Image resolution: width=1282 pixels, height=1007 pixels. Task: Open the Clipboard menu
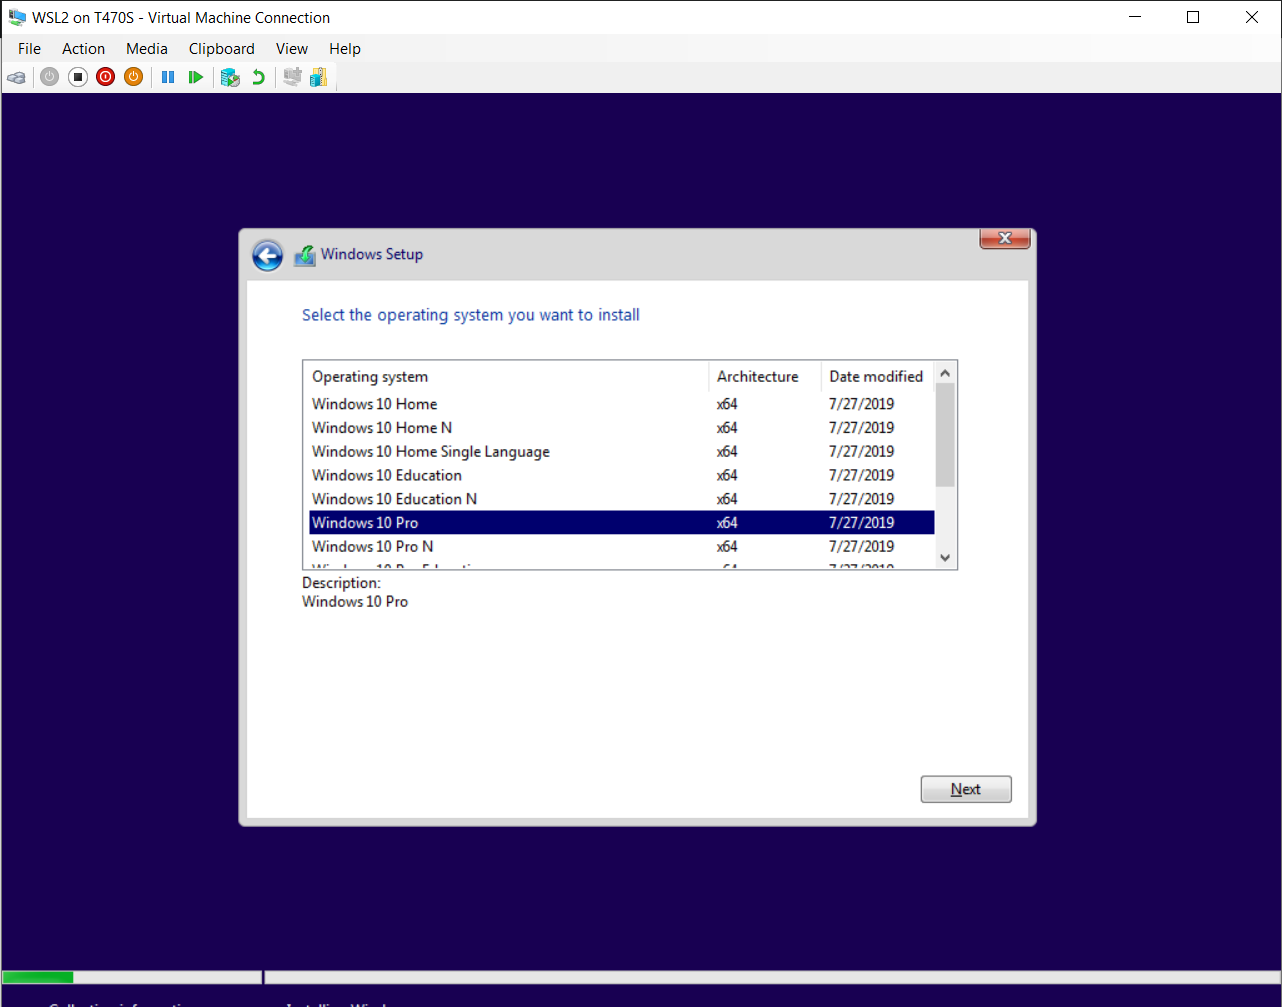tap(221, 48)
